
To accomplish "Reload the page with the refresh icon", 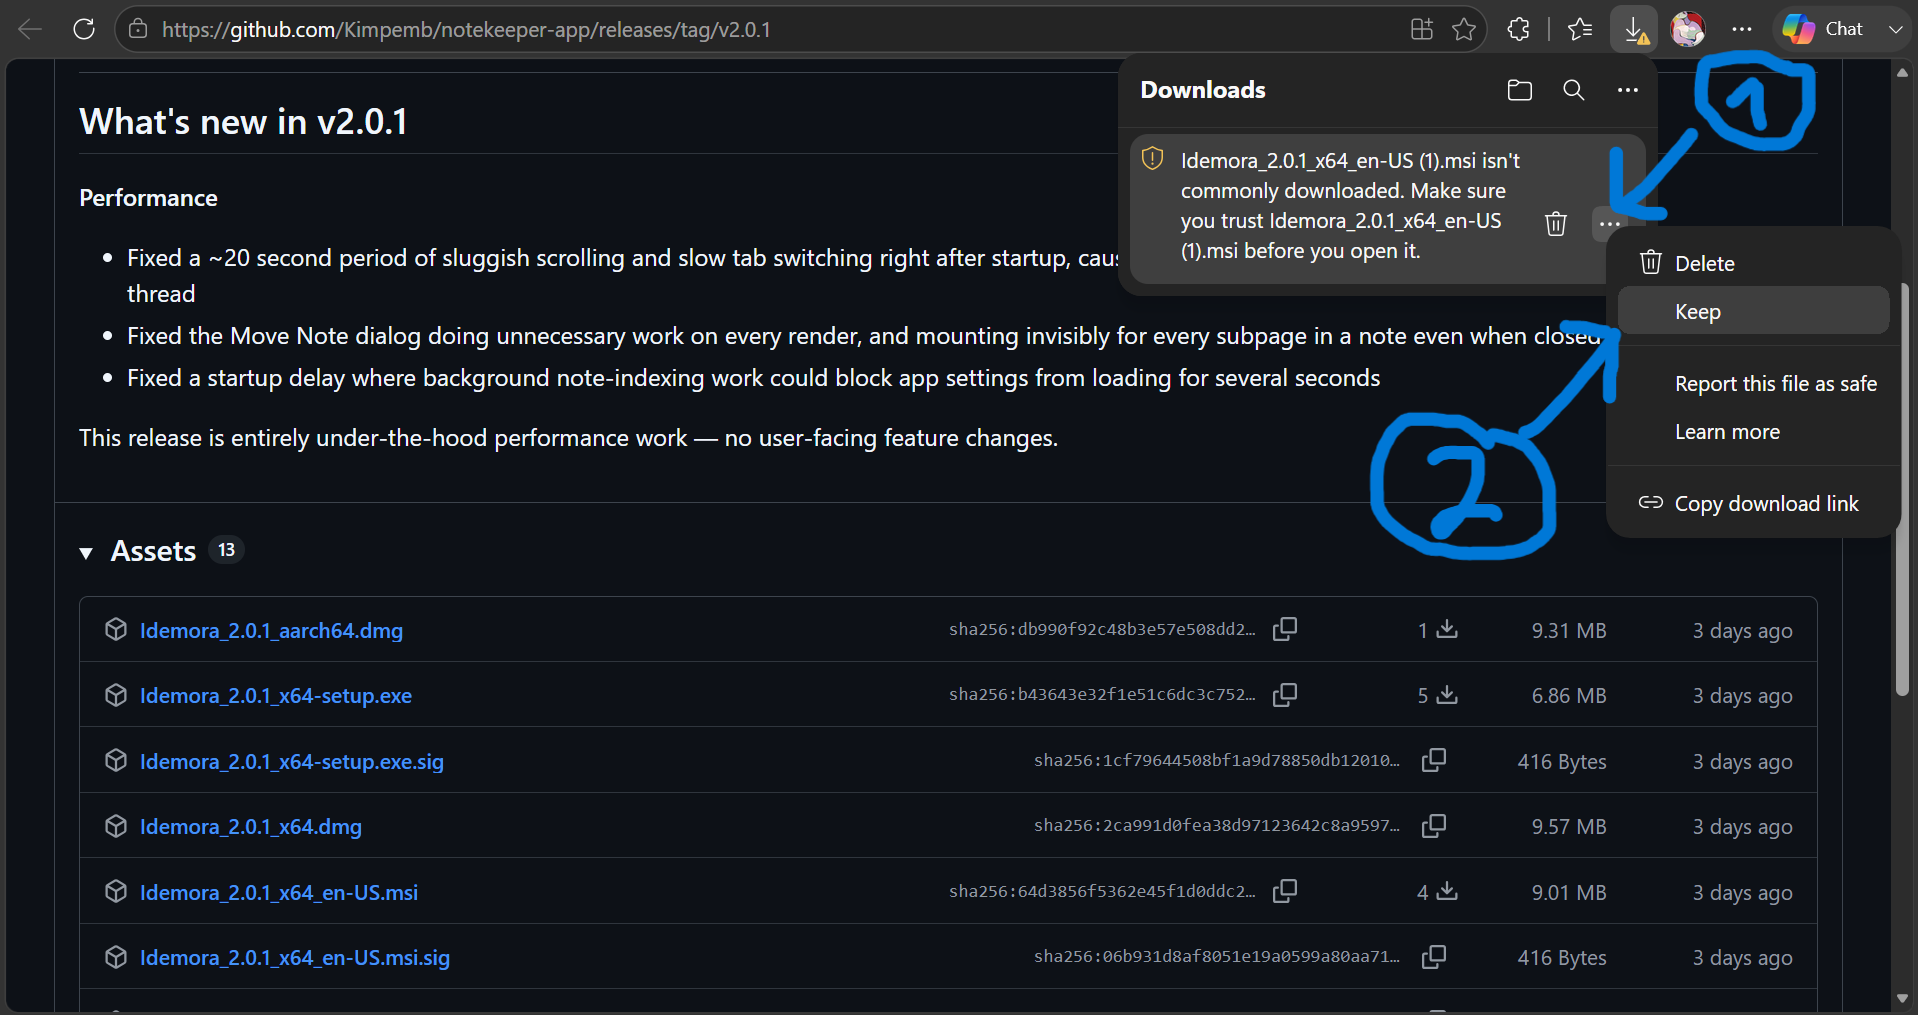I will tap(84, 29).
